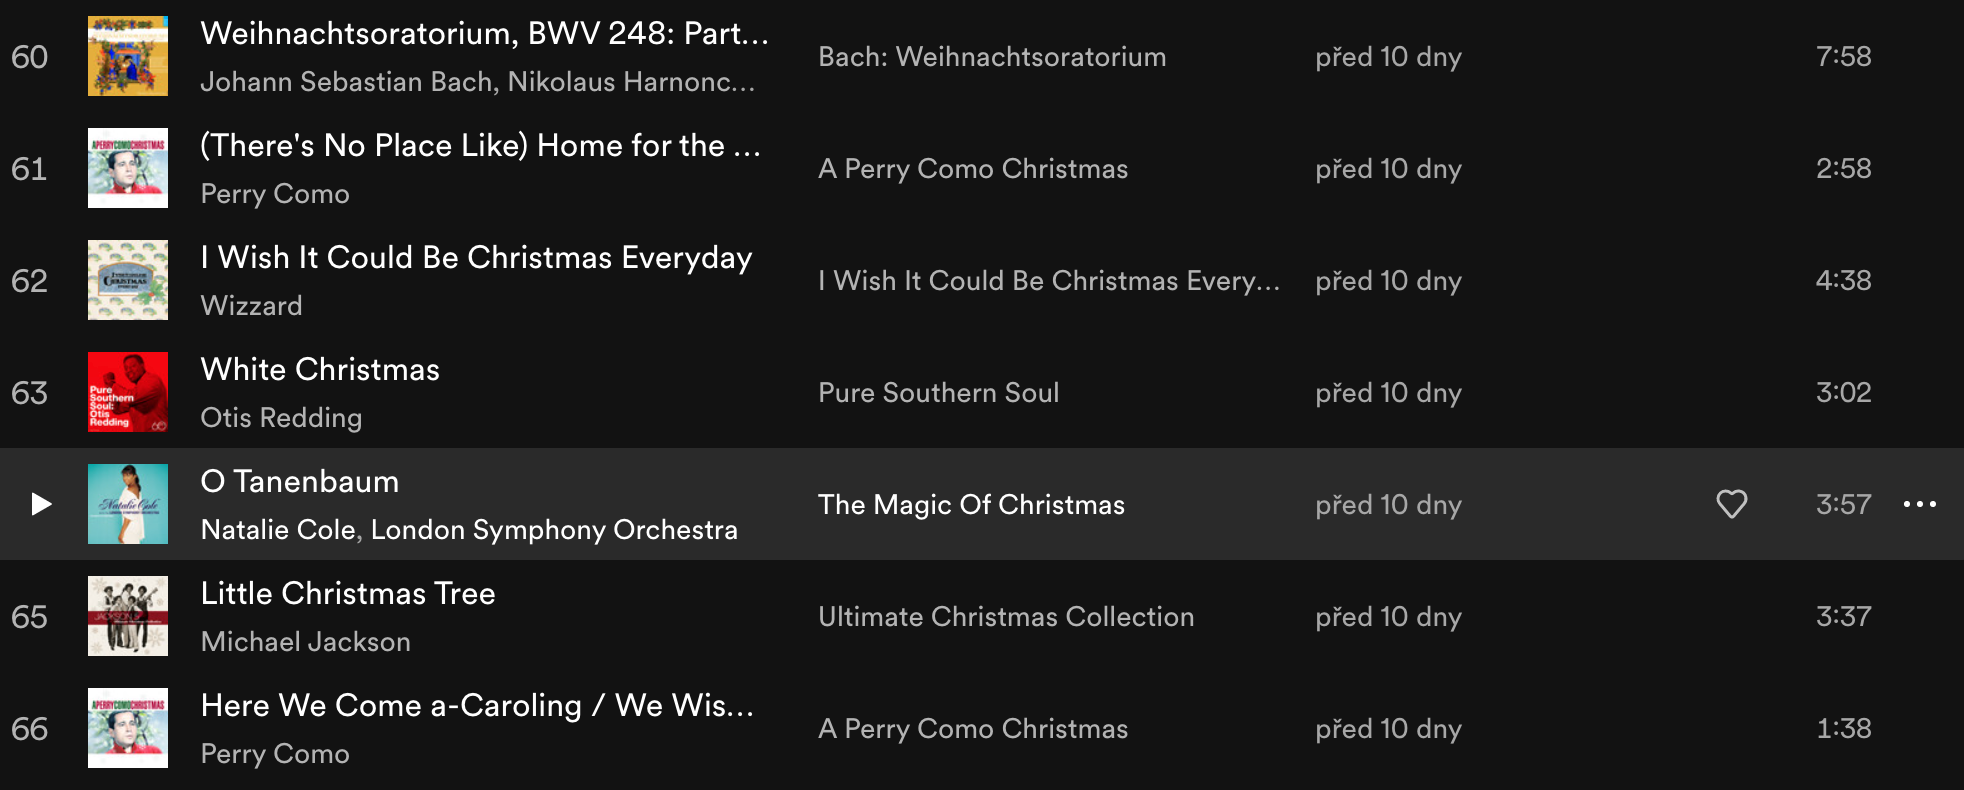Image resolution: width=1964 pixels, height=790 pixels.
Task: Open Weihnachtsoratorium album cover thumbnail
Action: [x=128, y=56]
